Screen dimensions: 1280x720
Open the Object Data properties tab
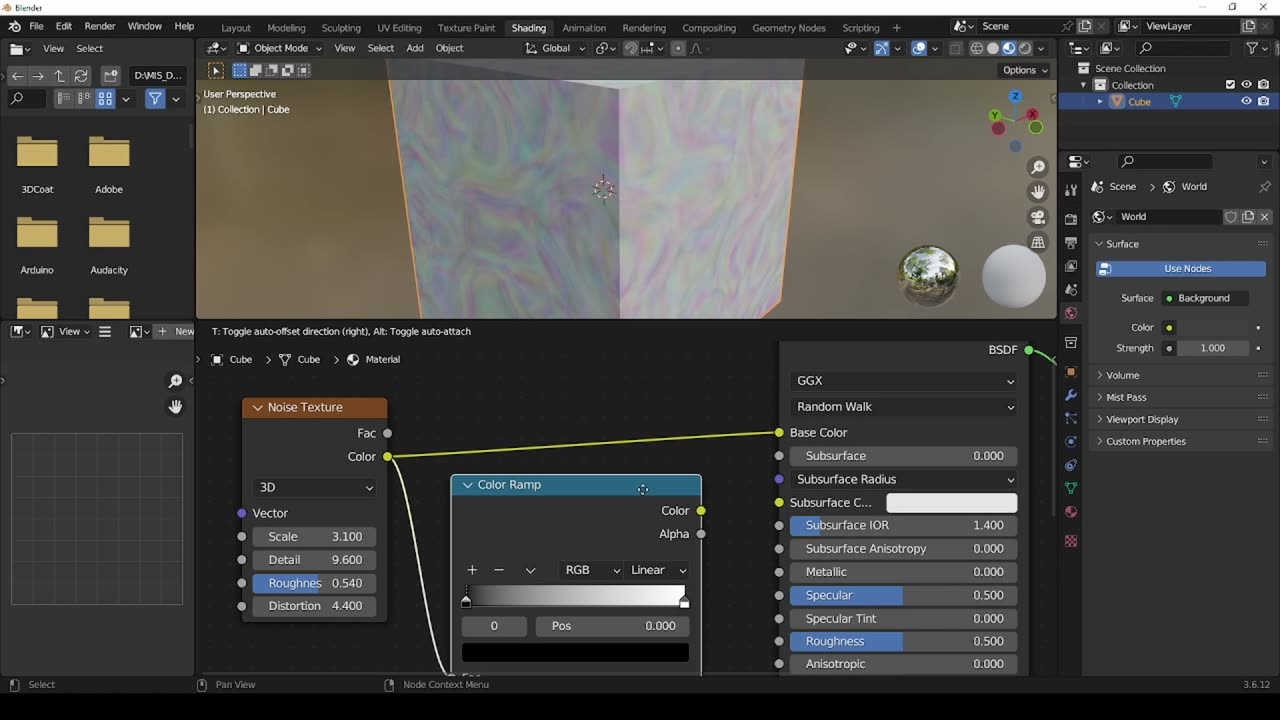tap(1071, 488)
